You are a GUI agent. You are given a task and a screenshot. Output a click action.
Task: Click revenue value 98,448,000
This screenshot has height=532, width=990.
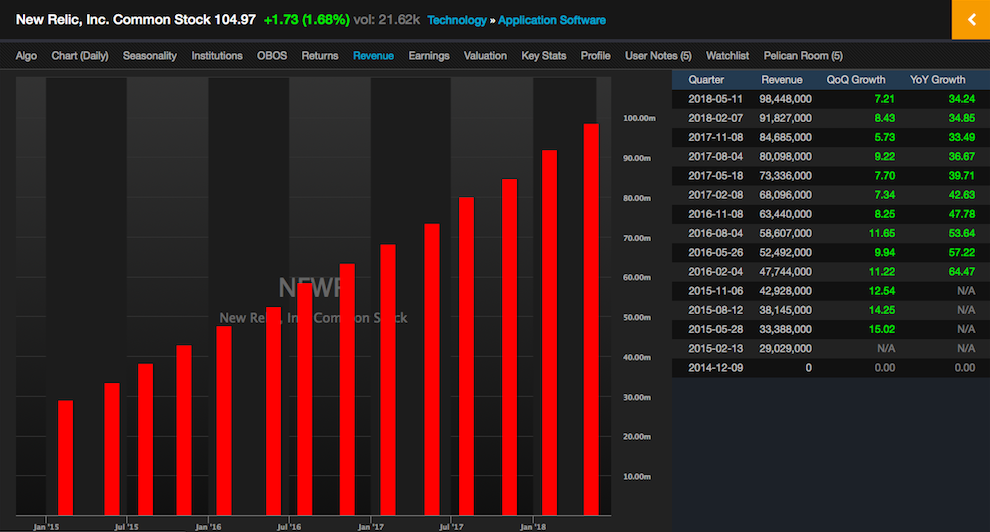pos(785,99)
